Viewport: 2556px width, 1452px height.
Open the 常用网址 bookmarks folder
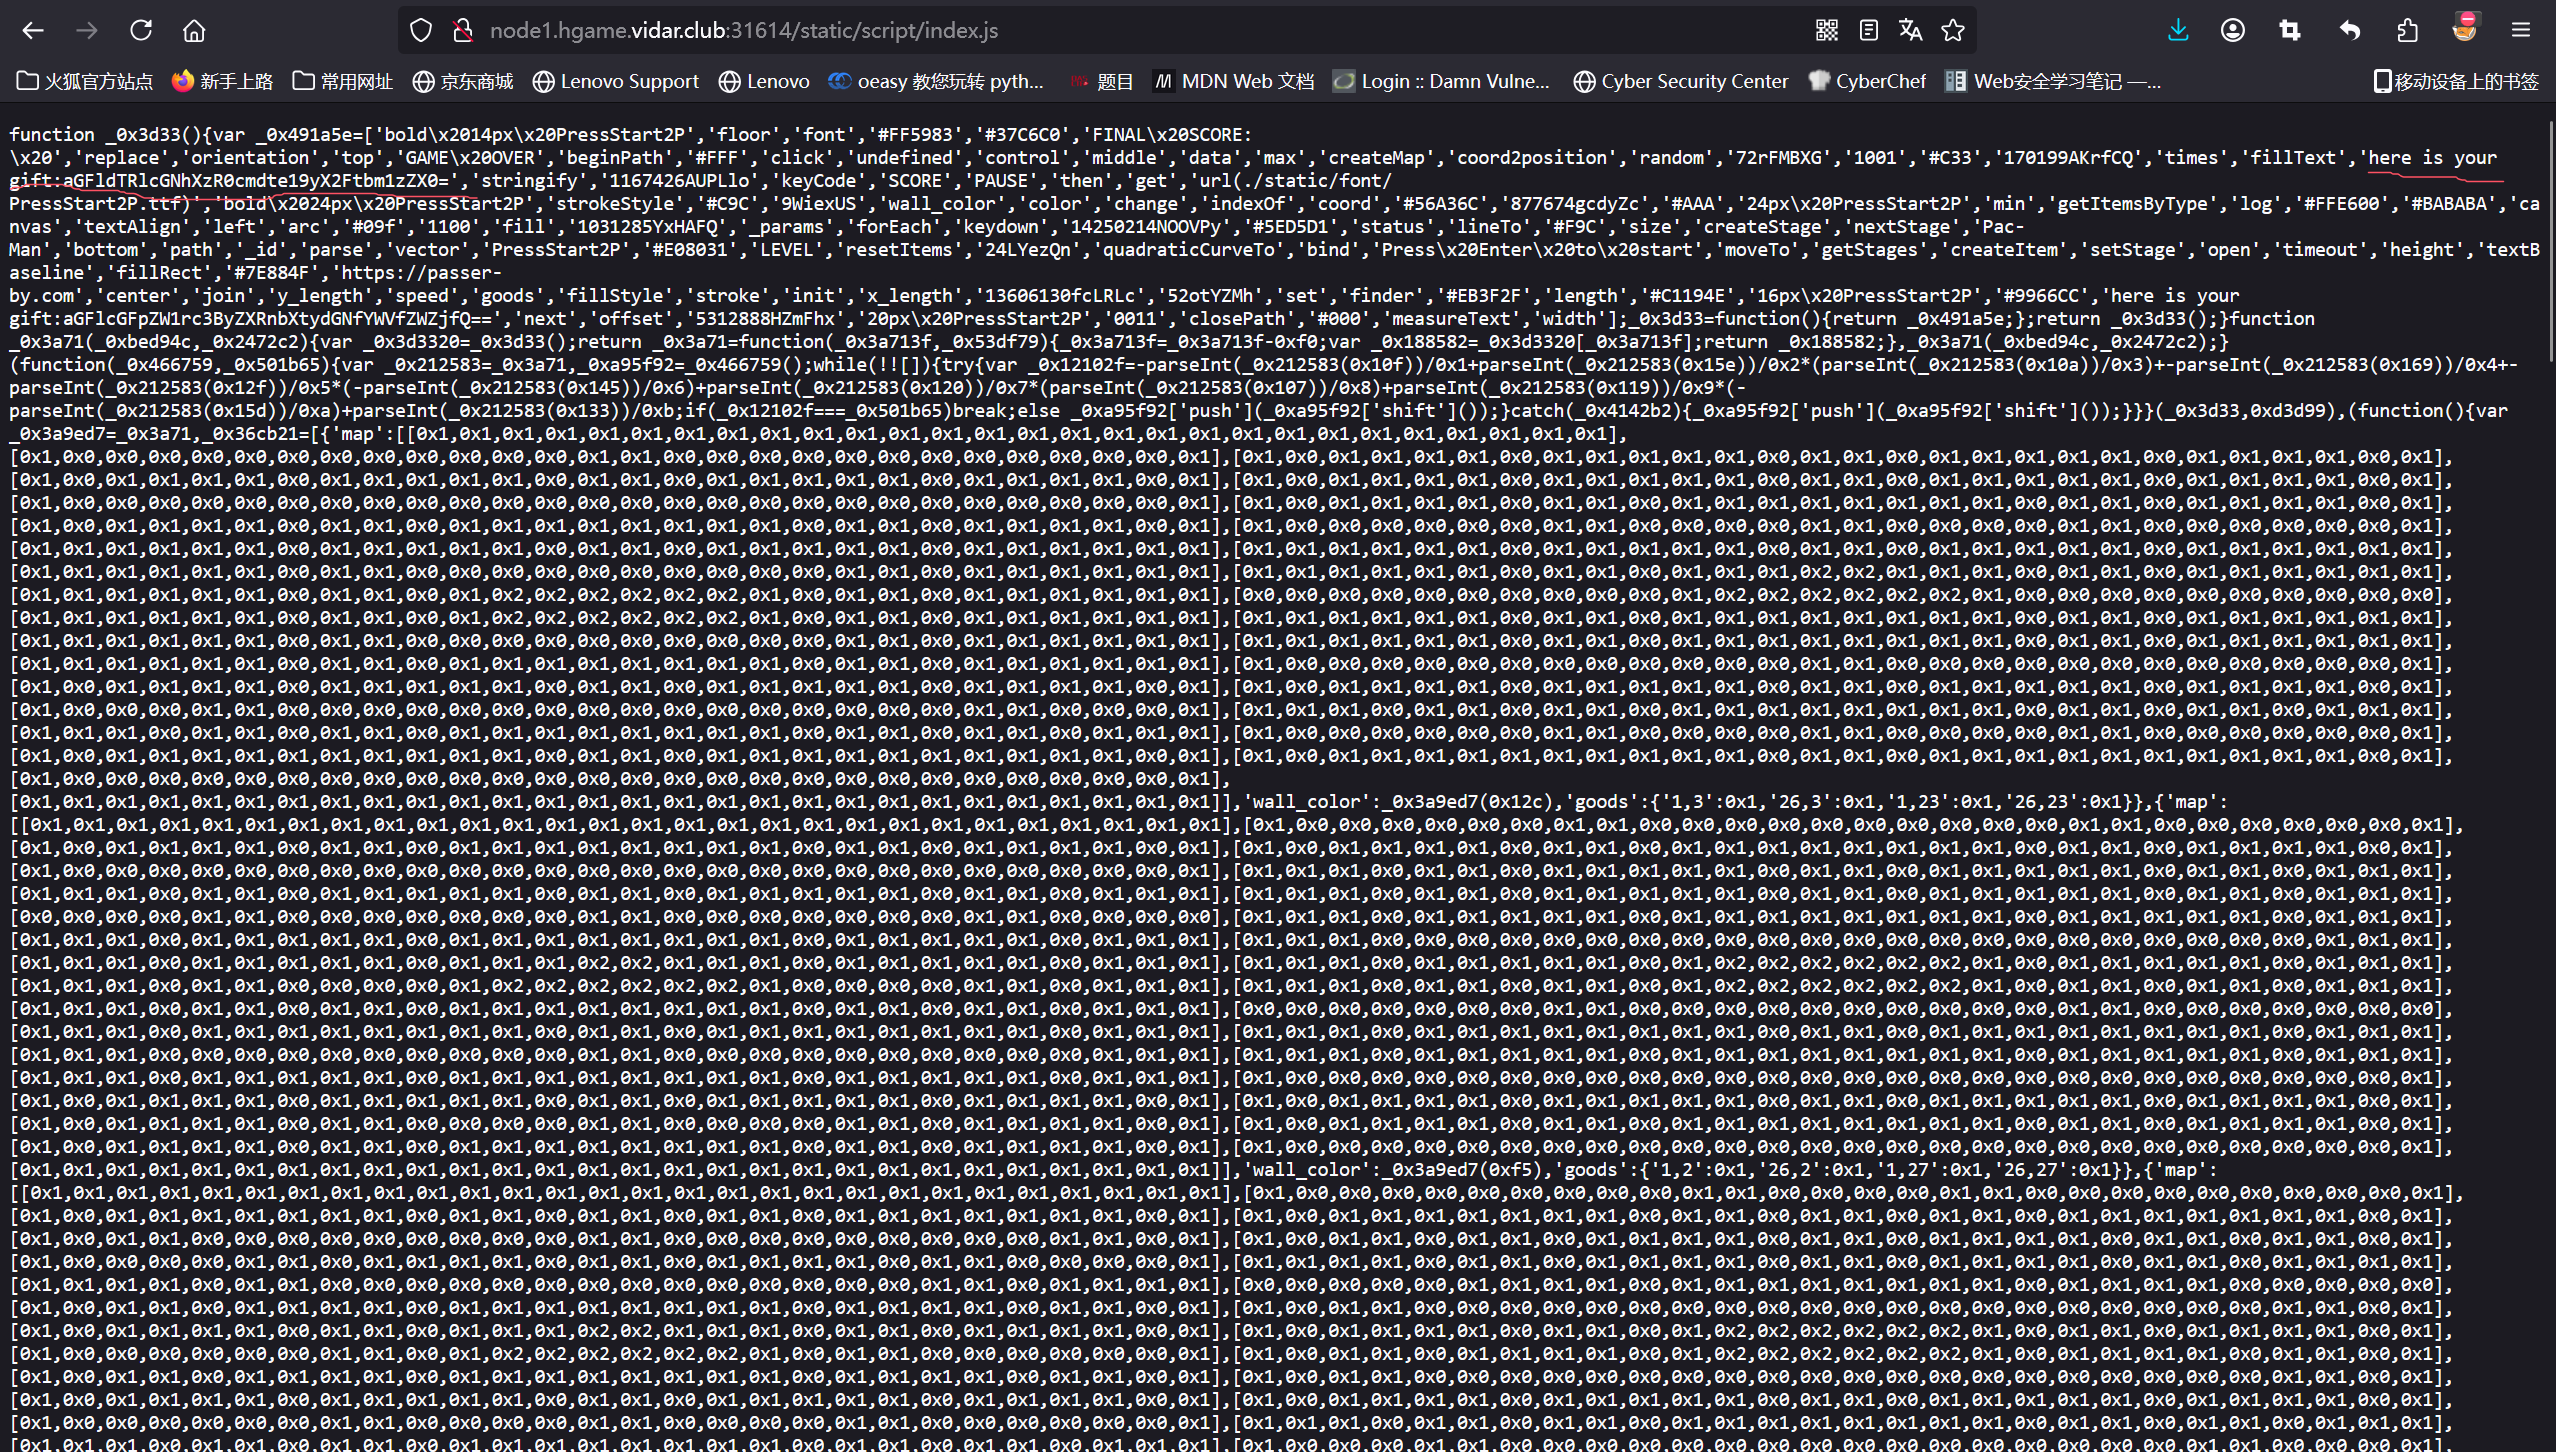[343, 81]
